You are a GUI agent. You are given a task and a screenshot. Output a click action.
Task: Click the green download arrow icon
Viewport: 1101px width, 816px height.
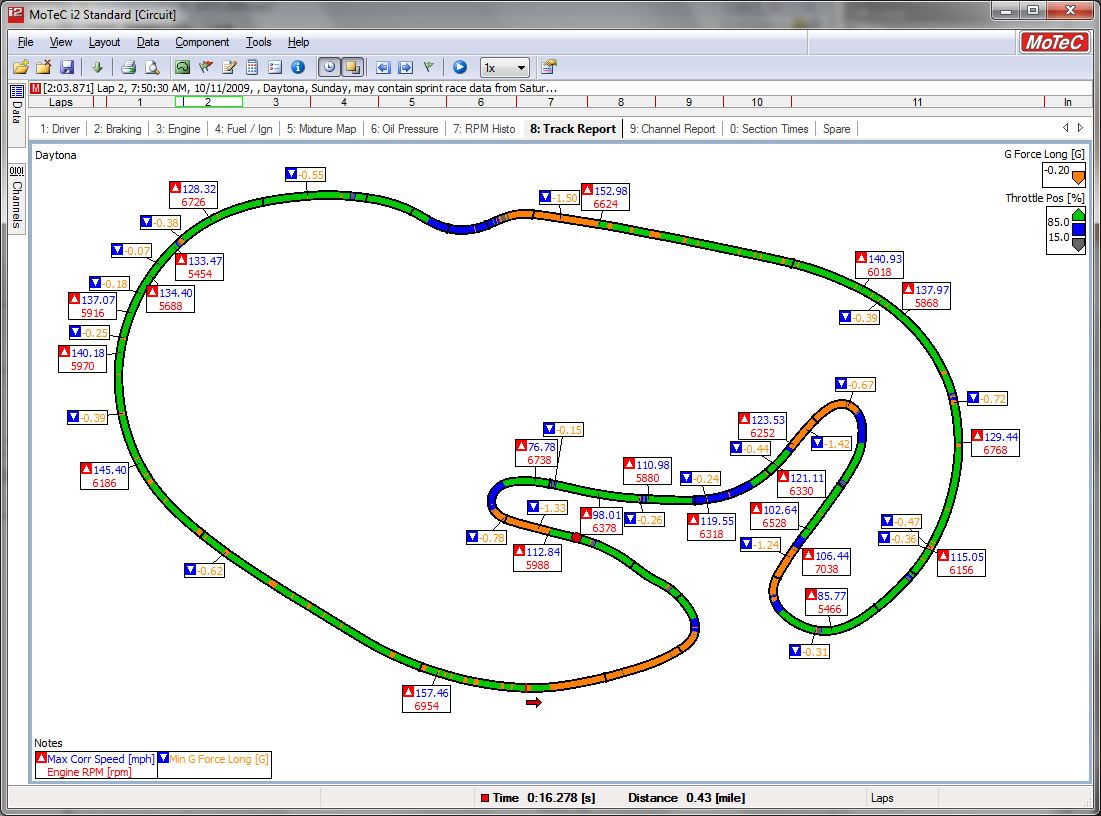click(98, 67)
